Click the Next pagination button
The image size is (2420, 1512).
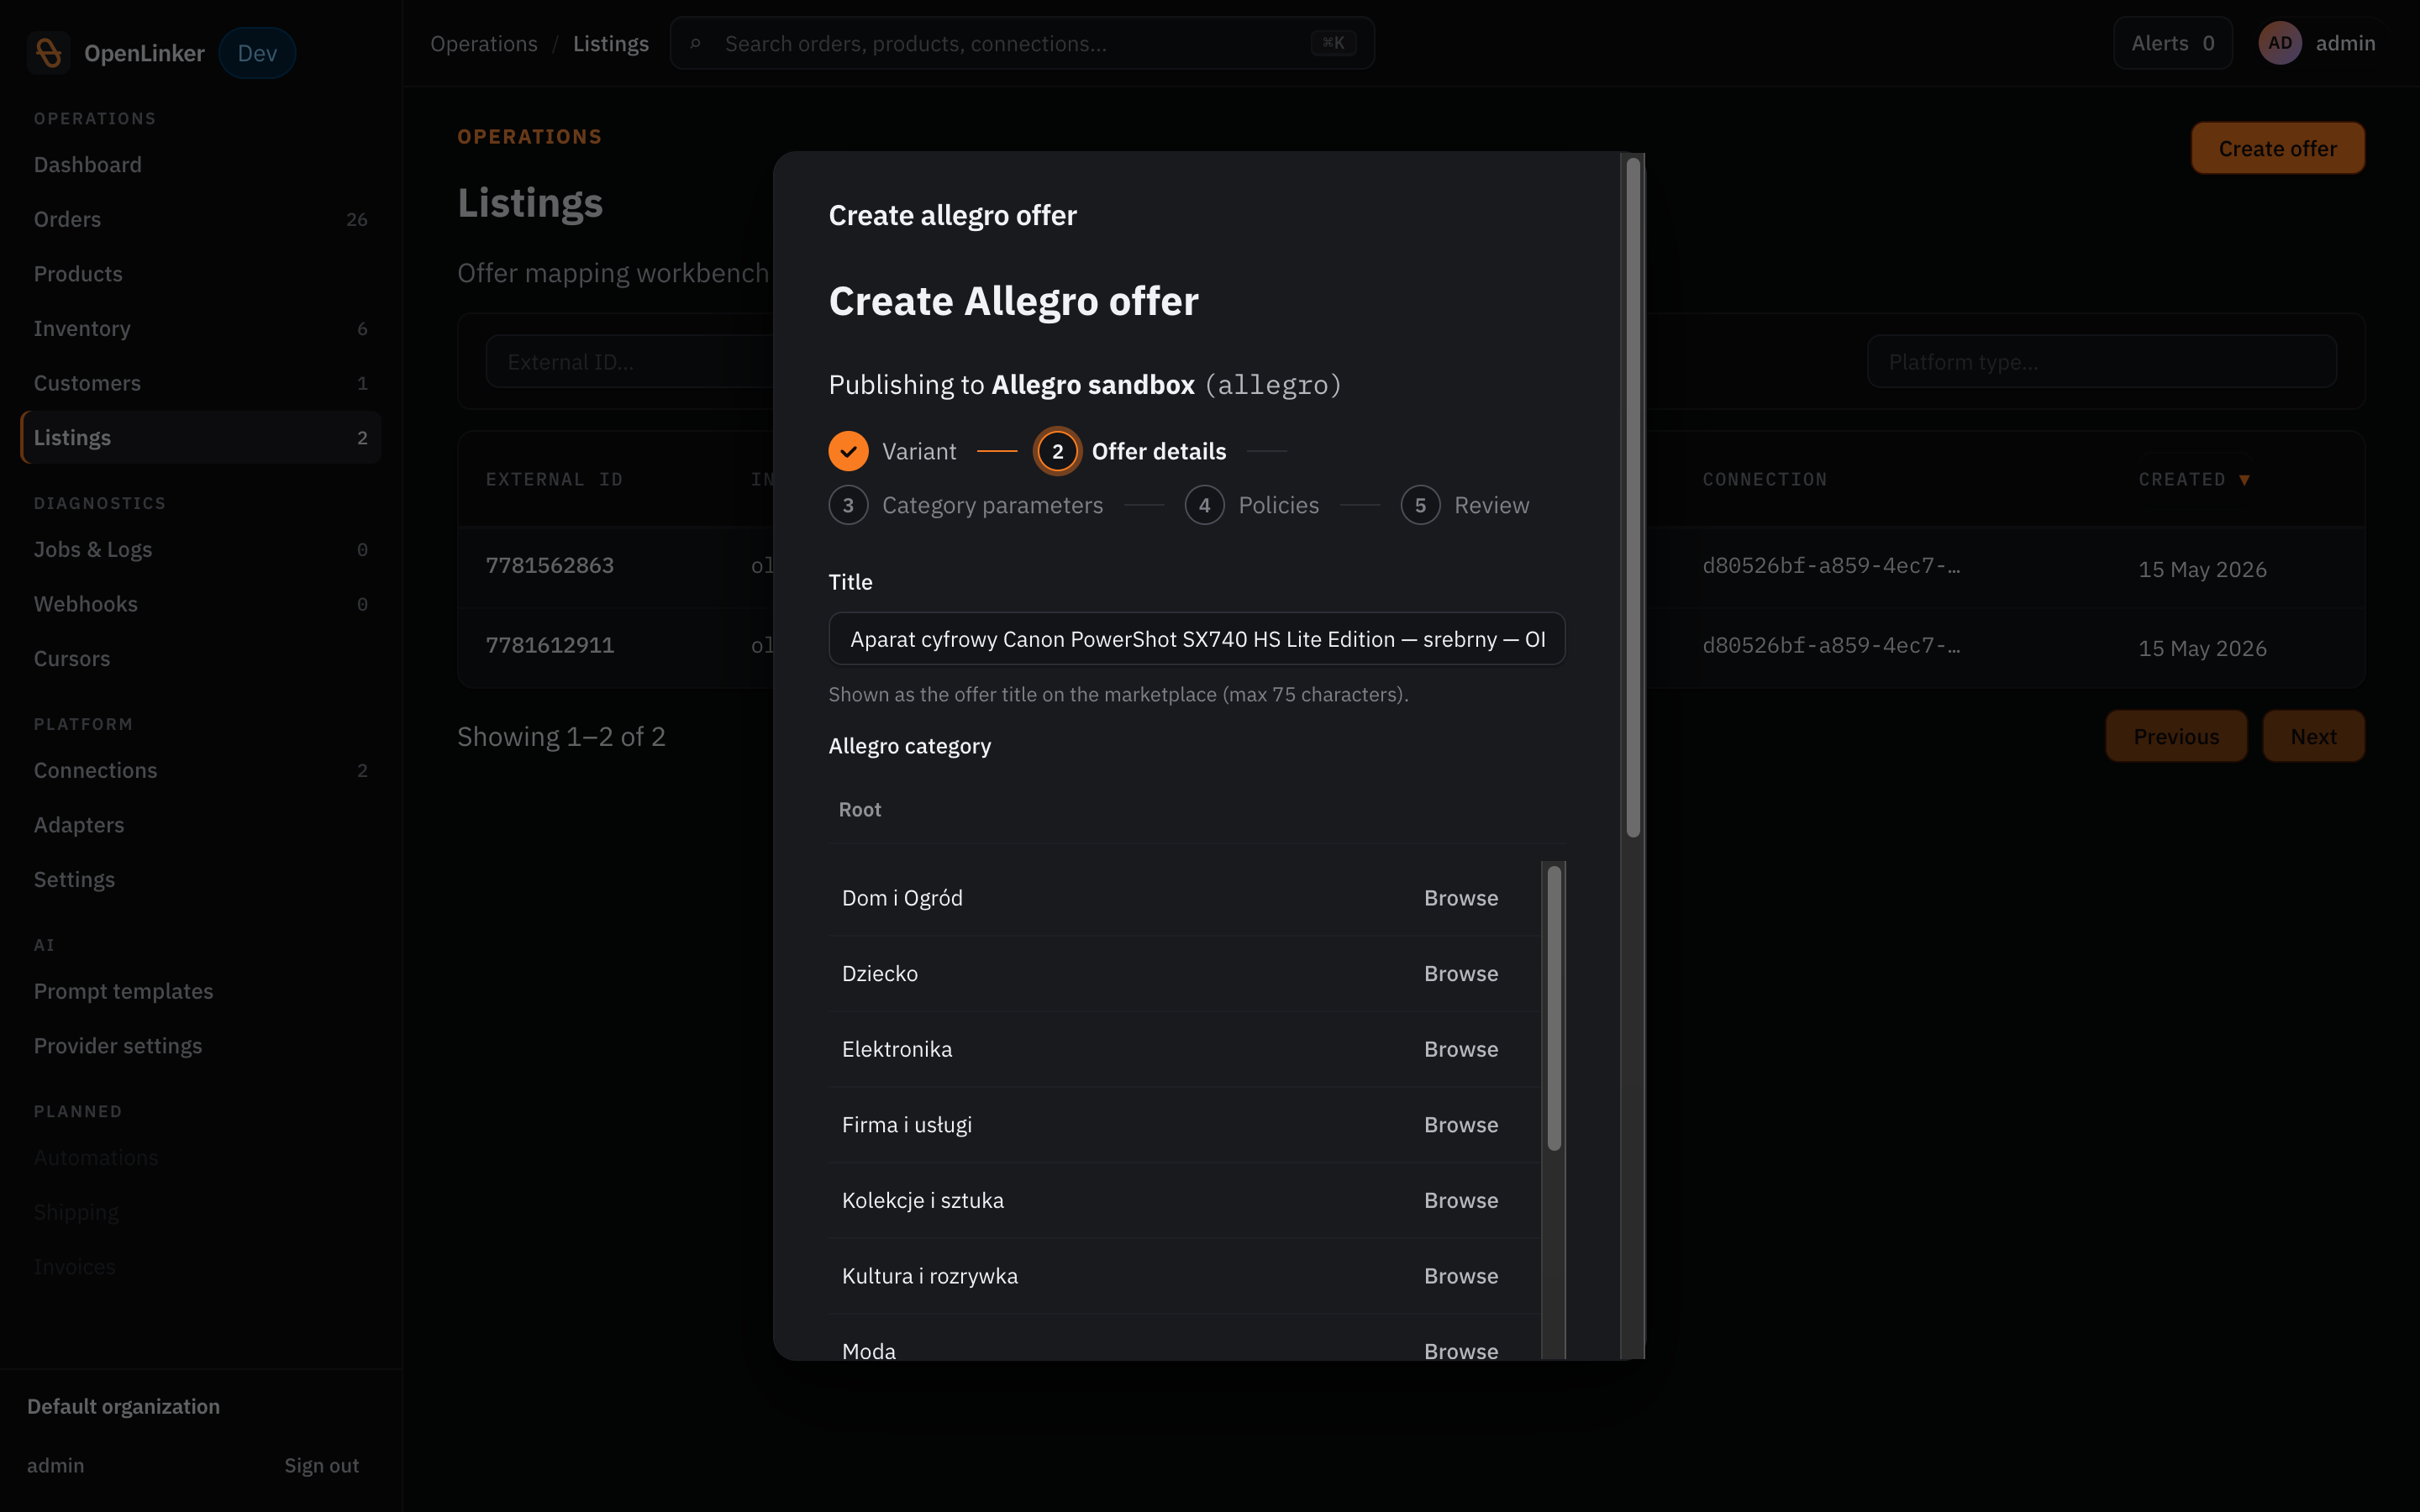click(x=2313, y=736)
